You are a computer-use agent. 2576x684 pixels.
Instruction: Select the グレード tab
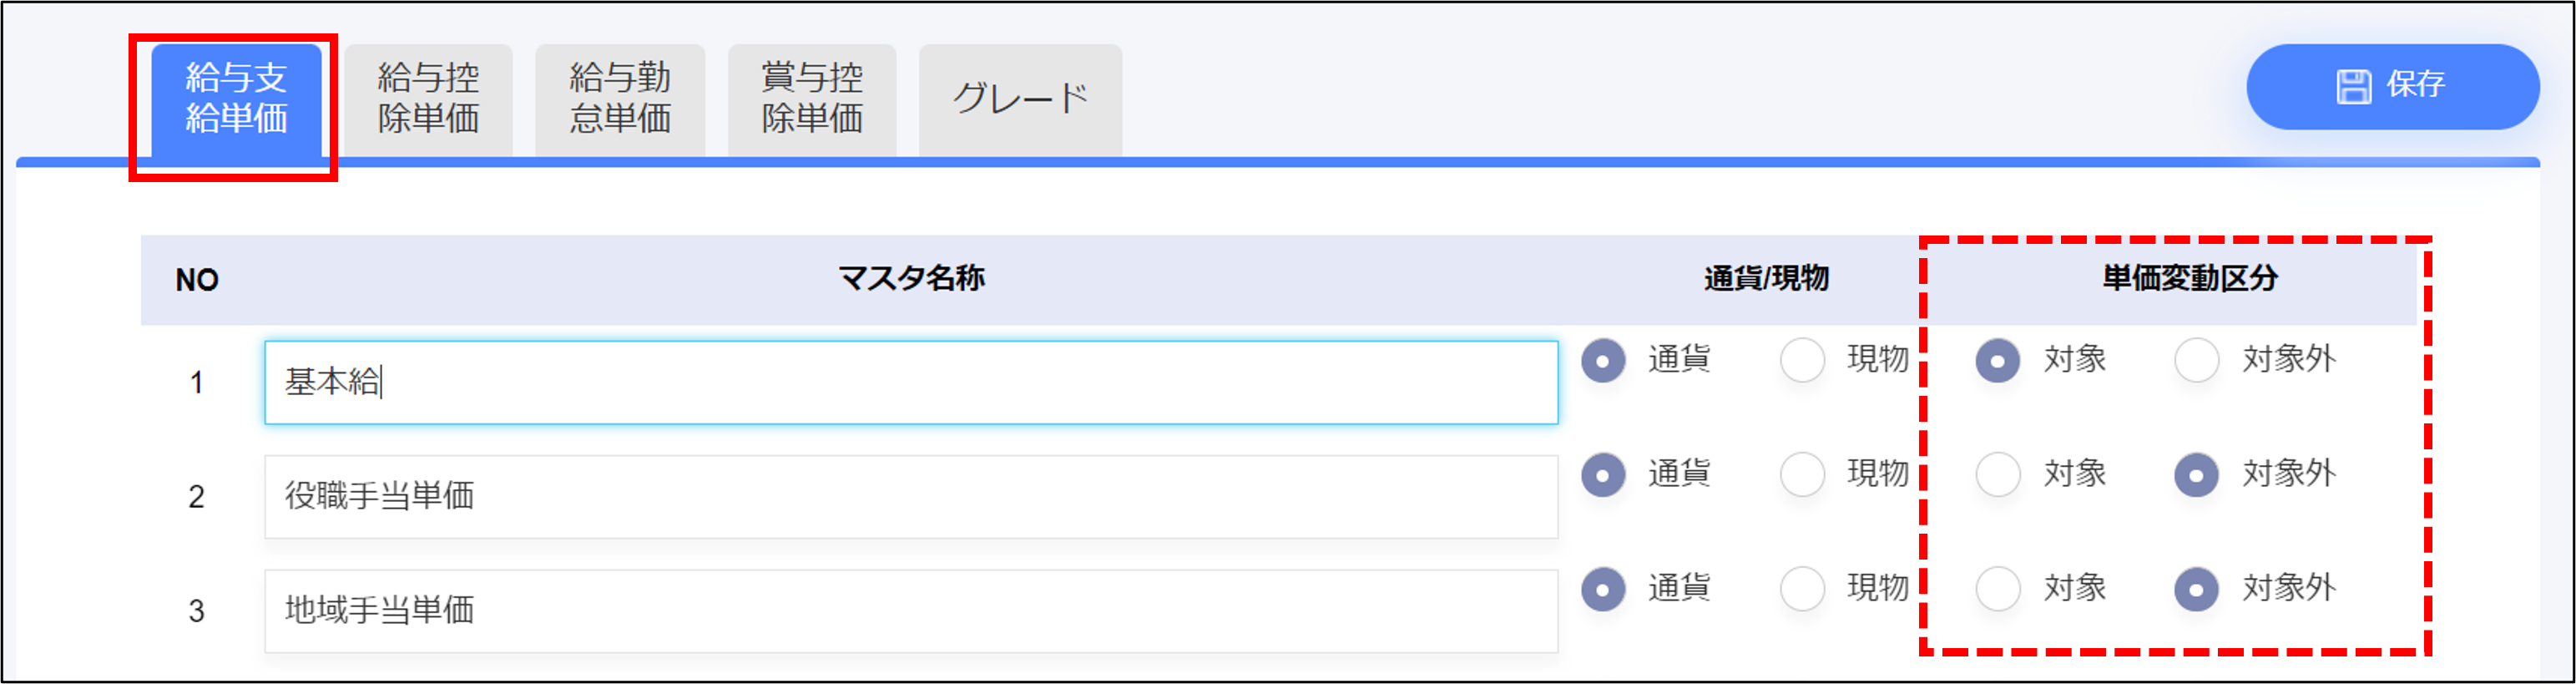(1020, 99)
